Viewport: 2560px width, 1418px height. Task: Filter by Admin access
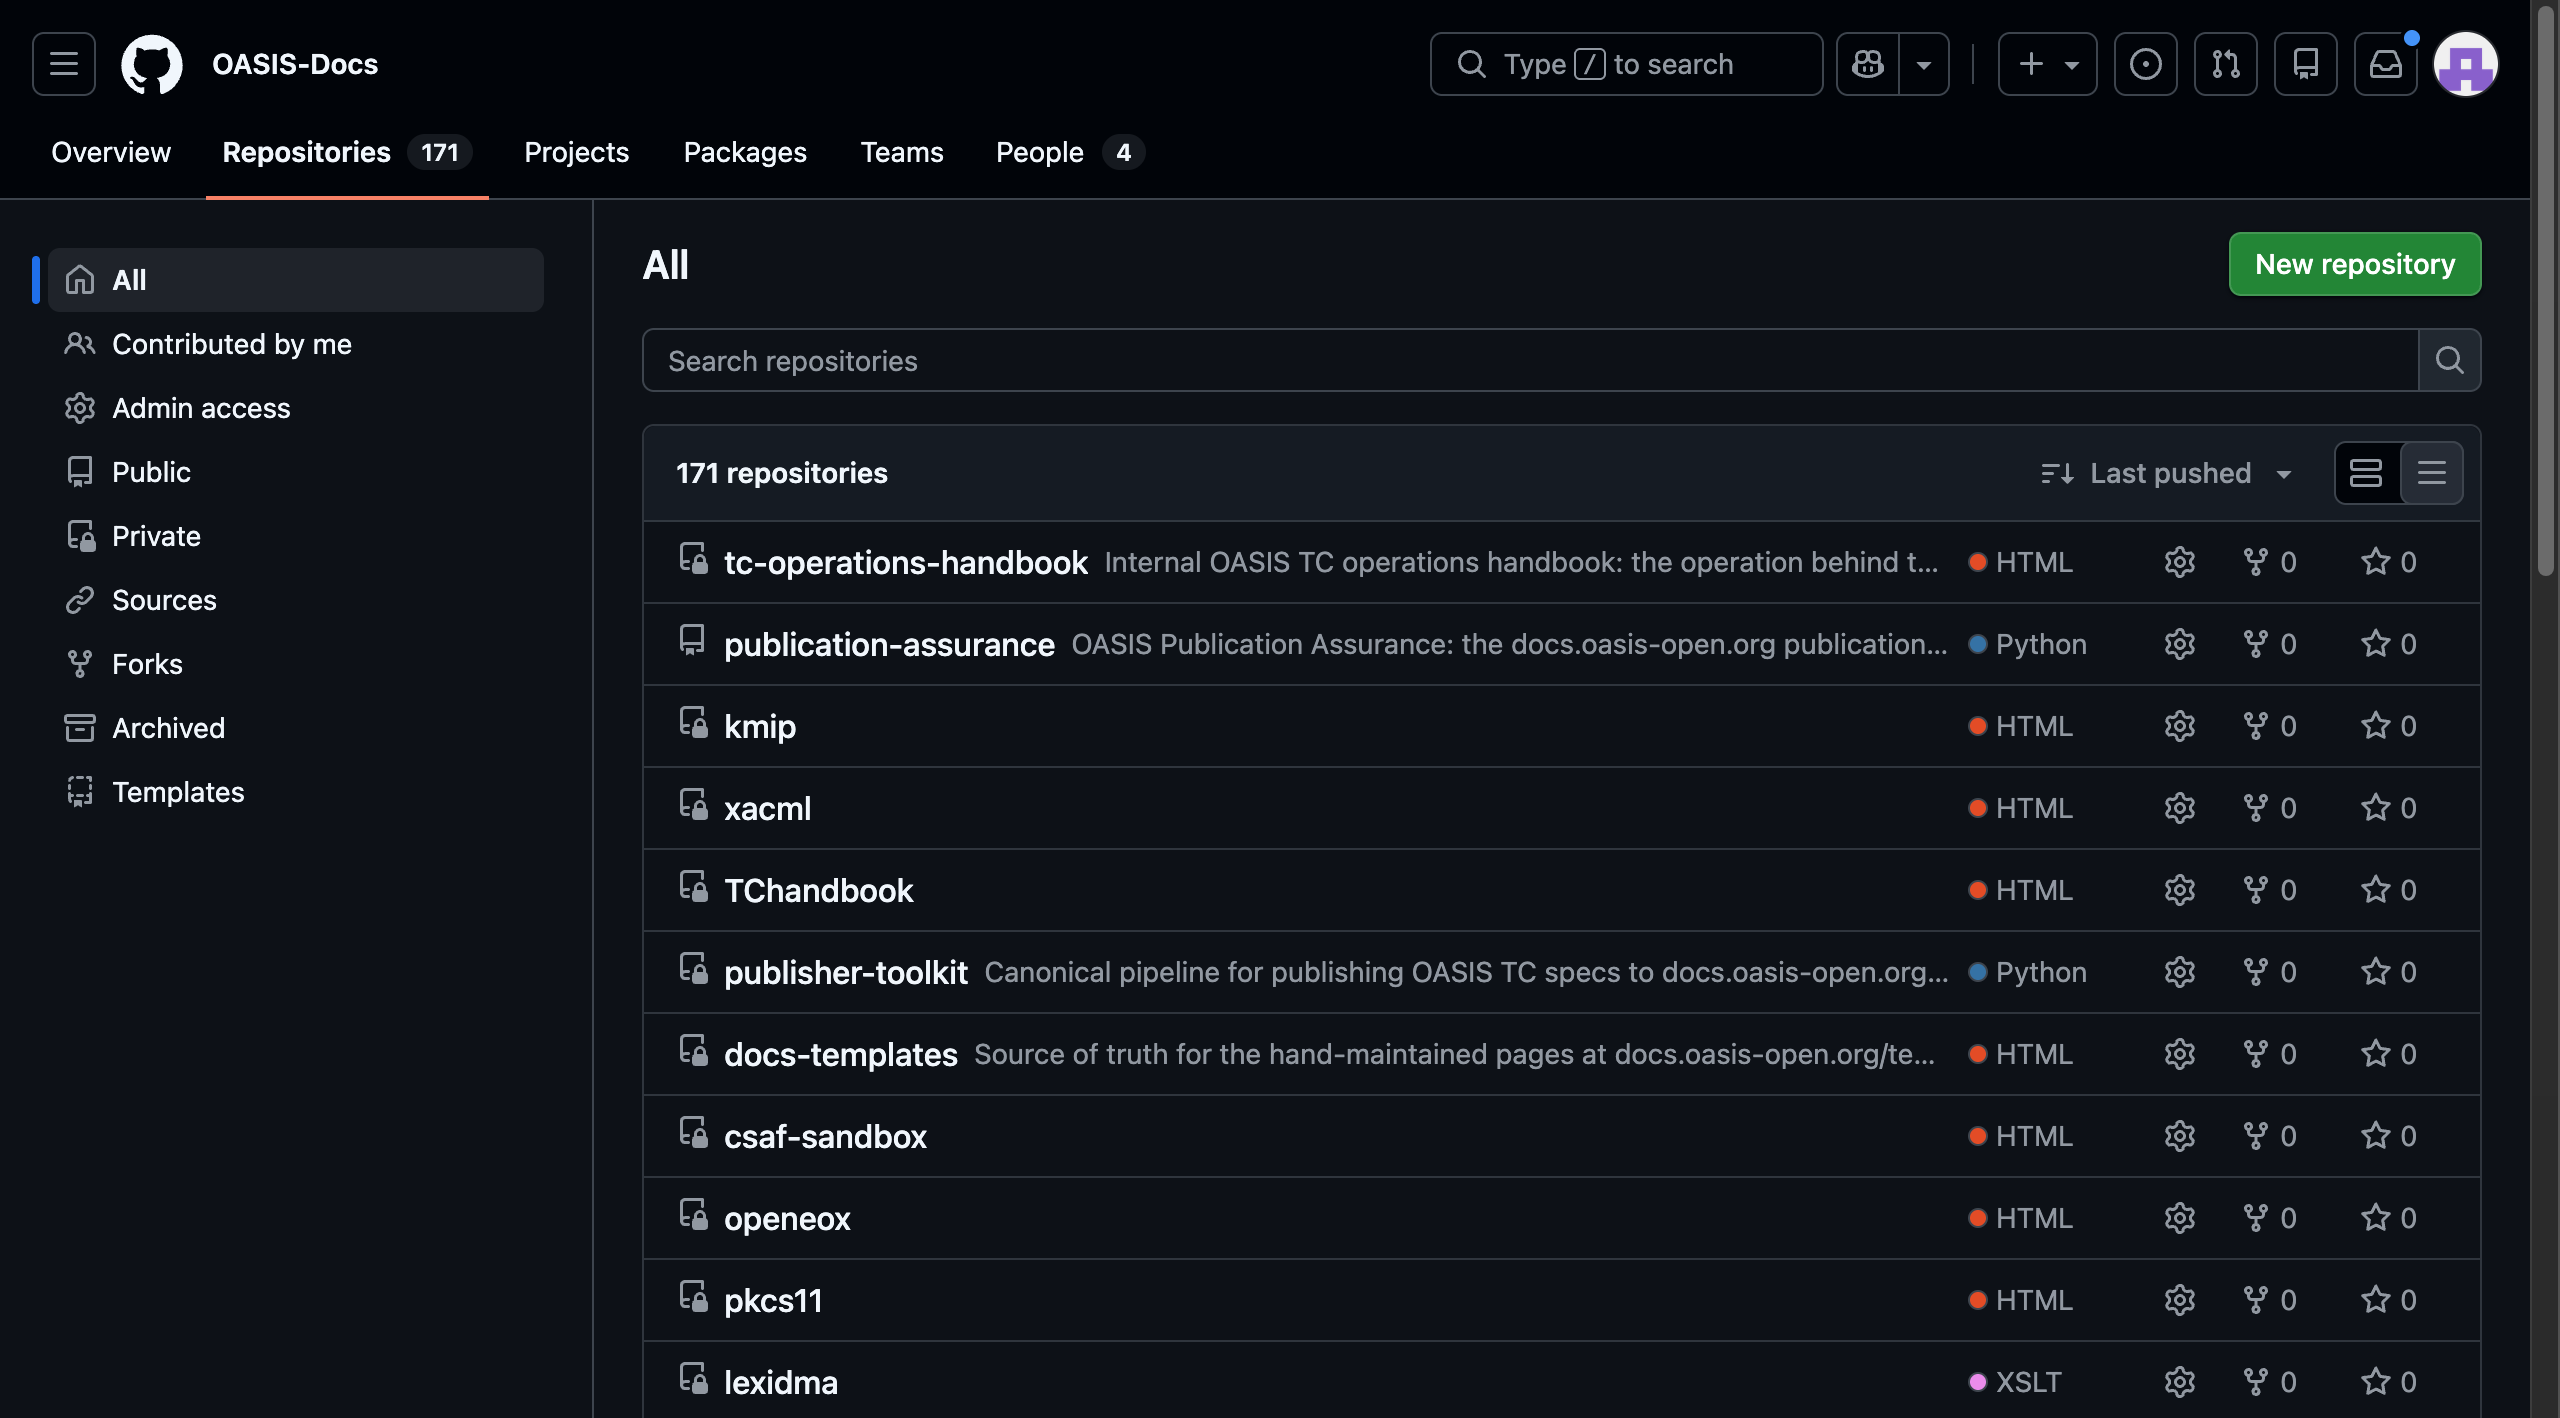click(296, 408)
